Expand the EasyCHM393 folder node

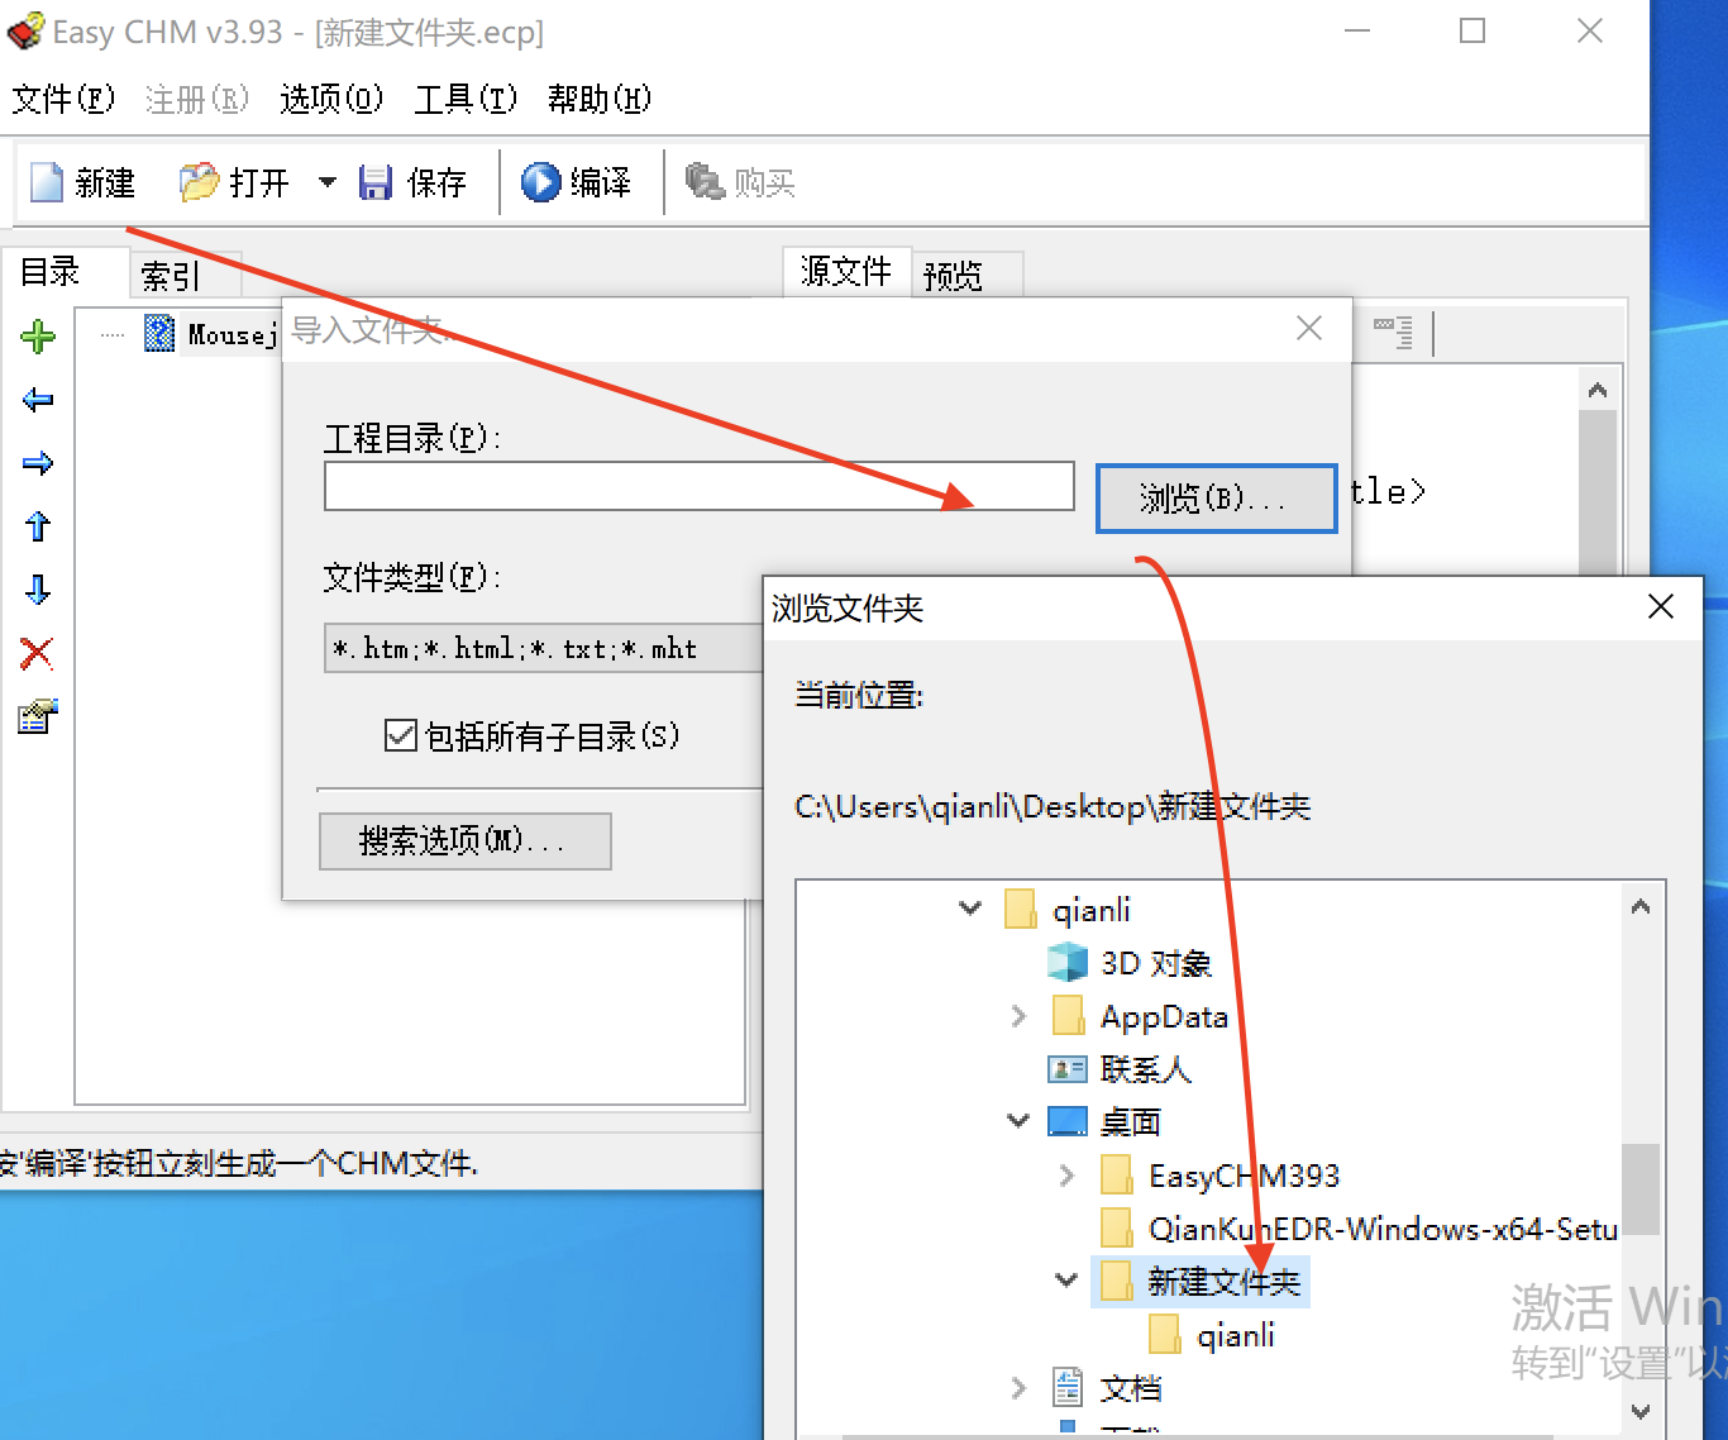click(1066, 1175)
